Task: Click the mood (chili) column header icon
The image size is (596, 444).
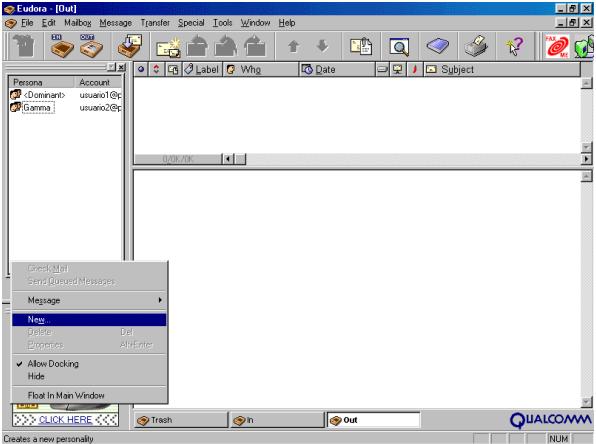Action: [x=415, y=70]
